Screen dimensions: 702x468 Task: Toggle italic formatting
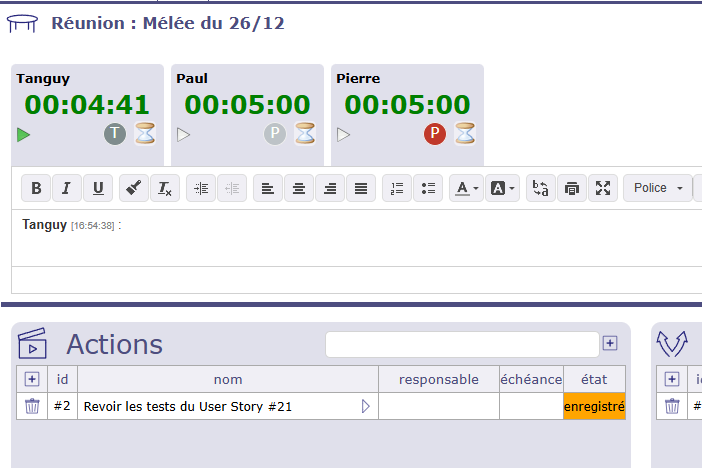pyautogui.click(x=67, y=188)
